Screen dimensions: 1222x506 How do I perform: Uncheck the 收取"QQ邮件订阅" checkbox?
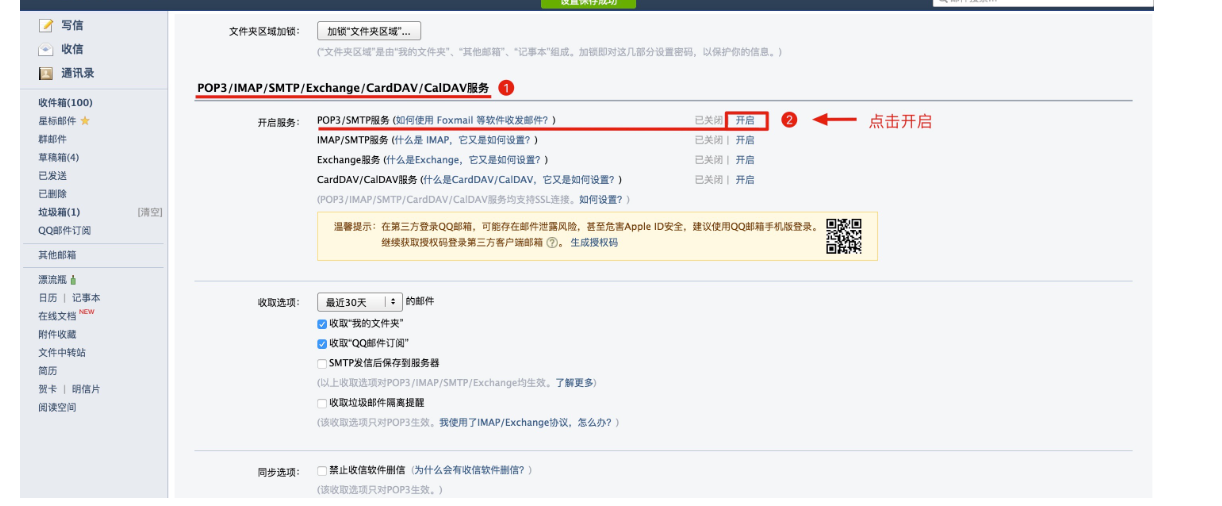point(322,343)
